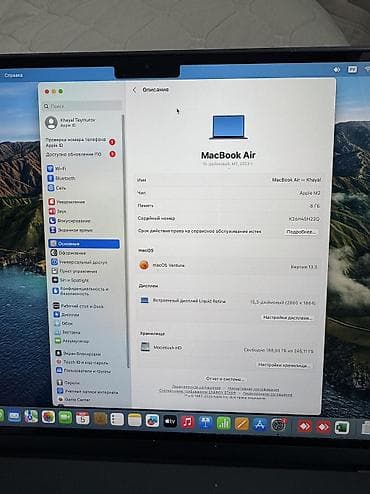
Task: Open Пользователи и группы settings
Action: click(x=83, y=371)
